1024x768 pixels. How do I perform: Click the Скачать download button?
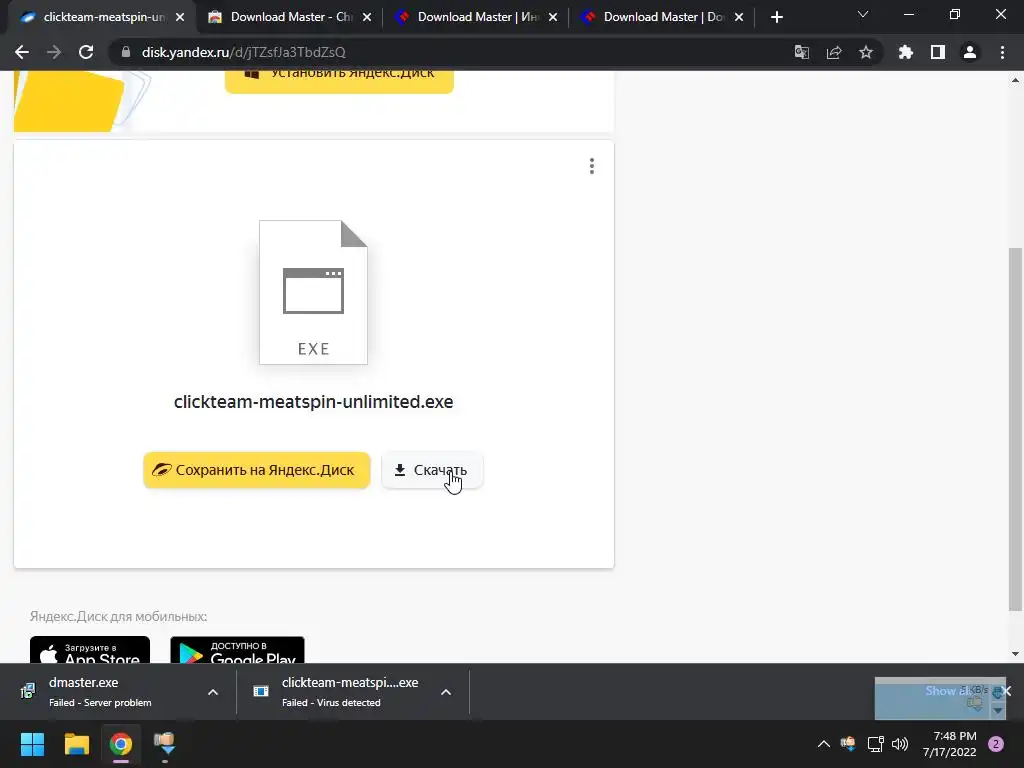pos(432,470)
